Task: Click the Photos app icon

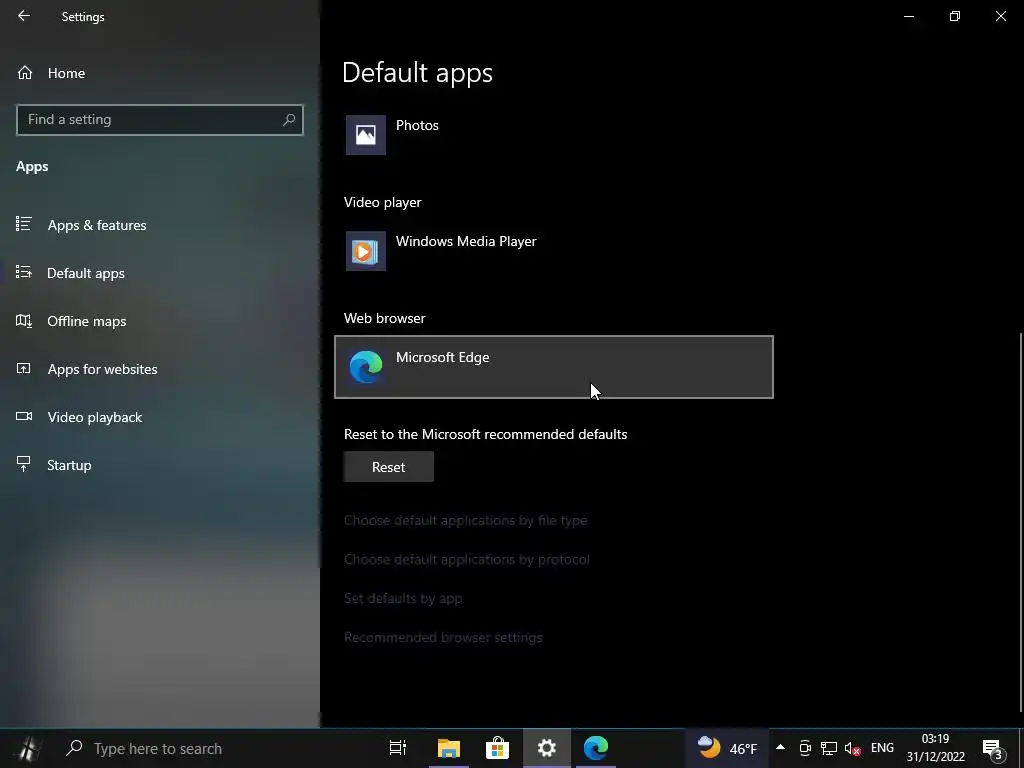Action: [366, 135]
